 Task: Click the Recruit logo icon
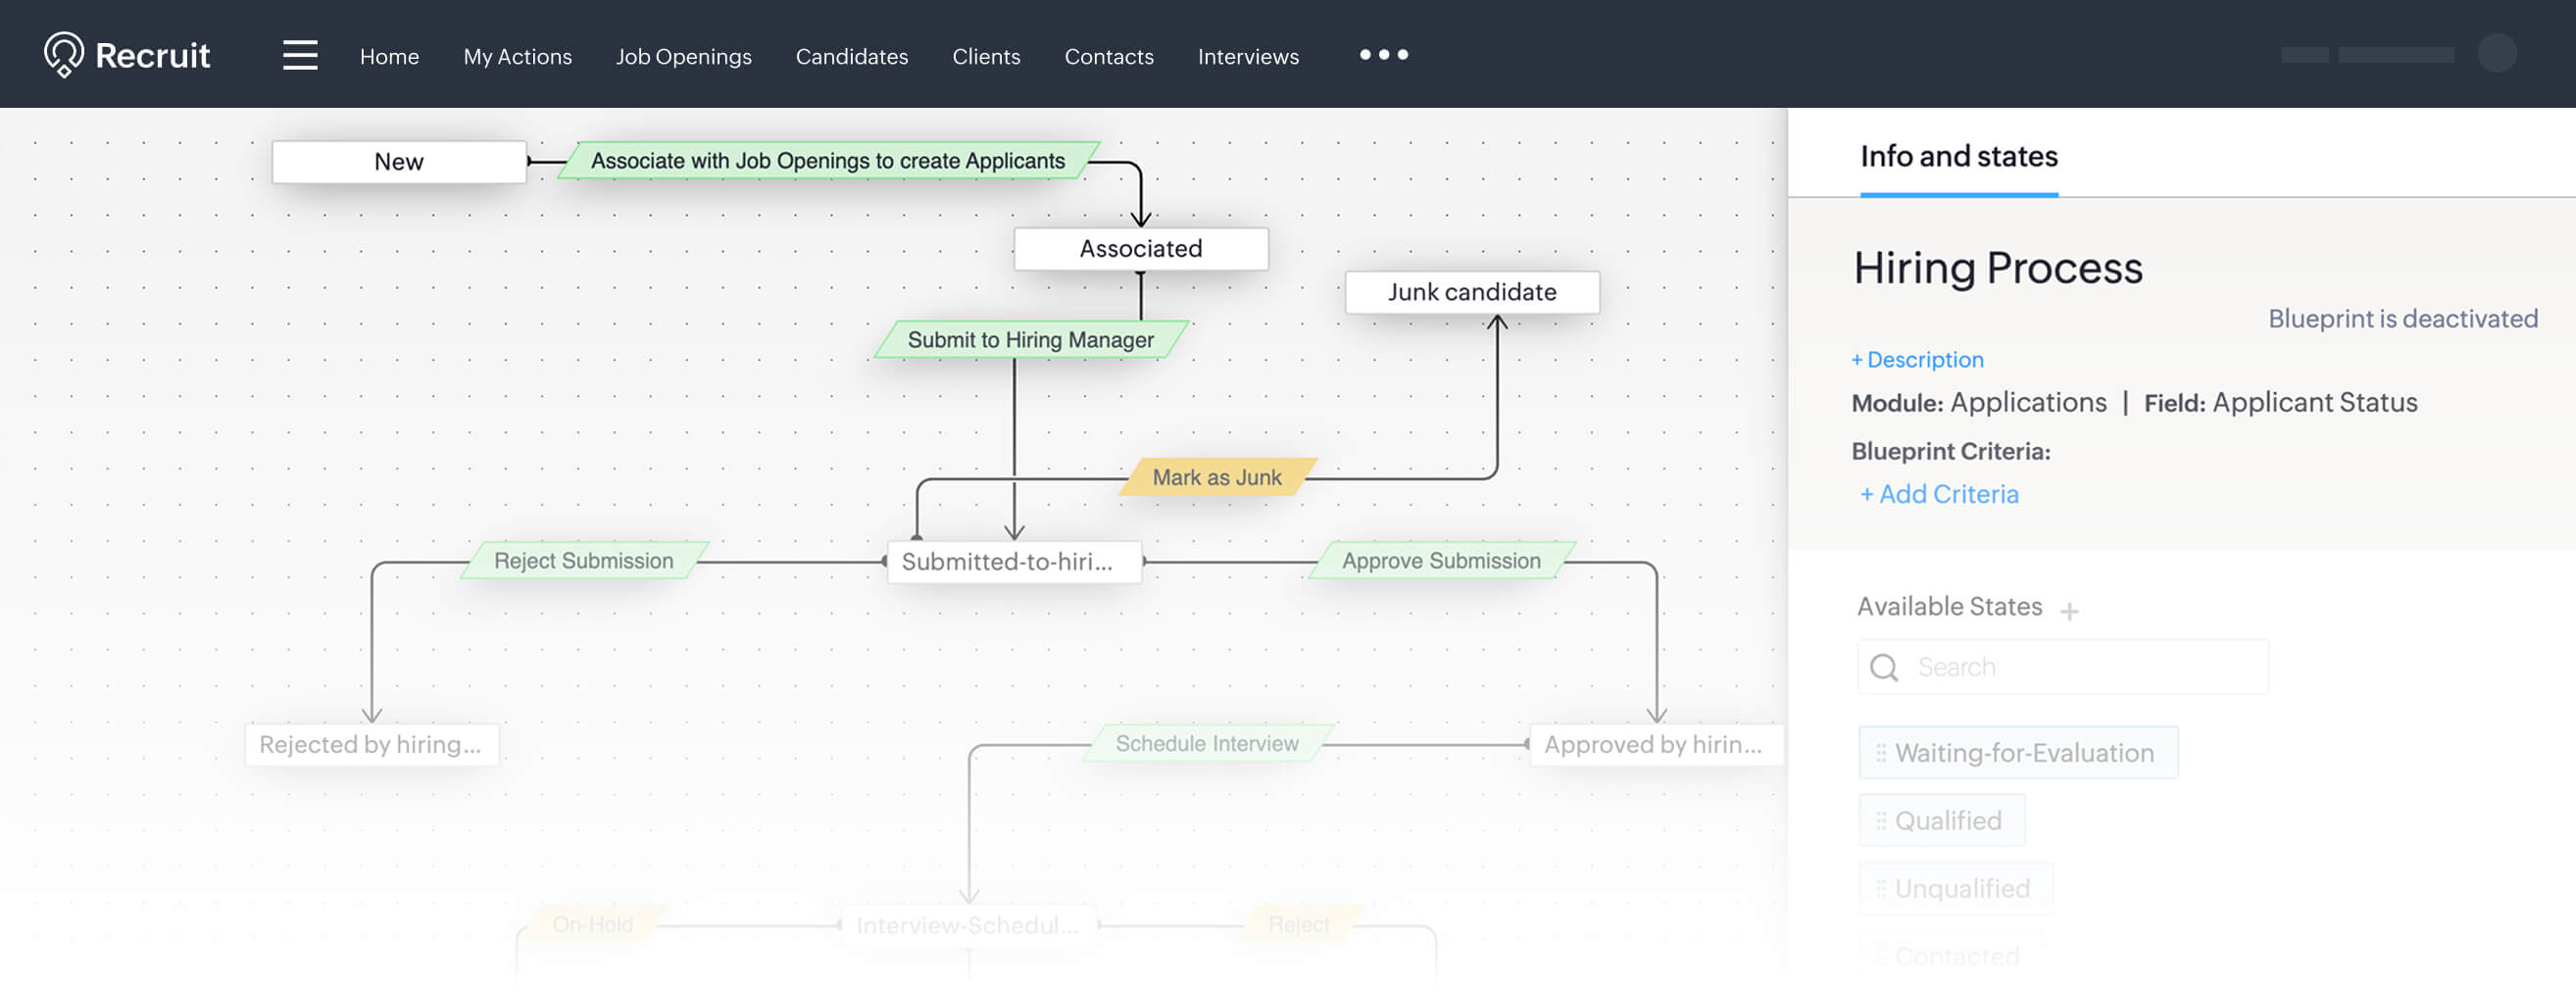coord(64,54)
